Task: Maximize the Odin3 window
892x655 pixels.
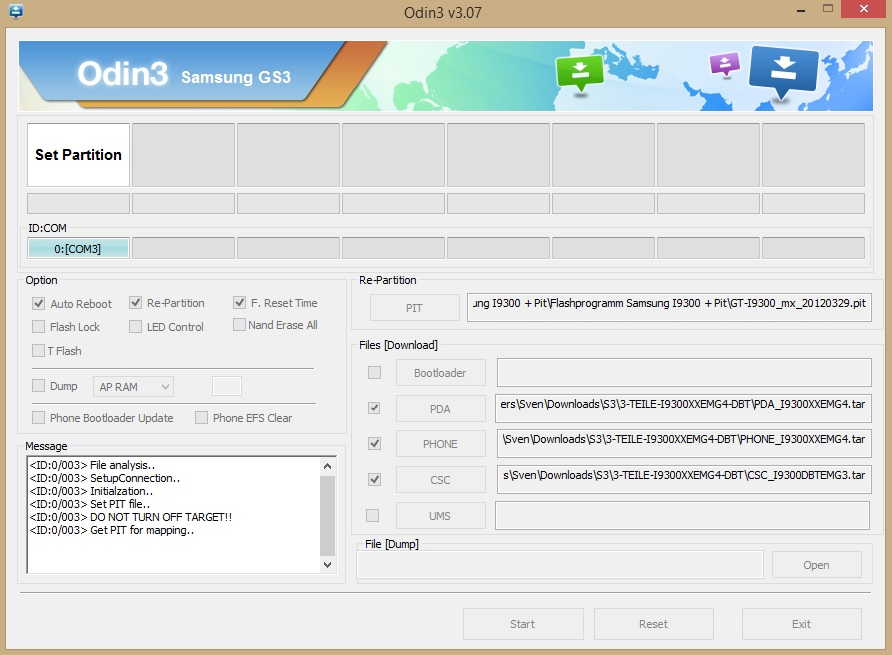Action: click(x=828, y=9)
